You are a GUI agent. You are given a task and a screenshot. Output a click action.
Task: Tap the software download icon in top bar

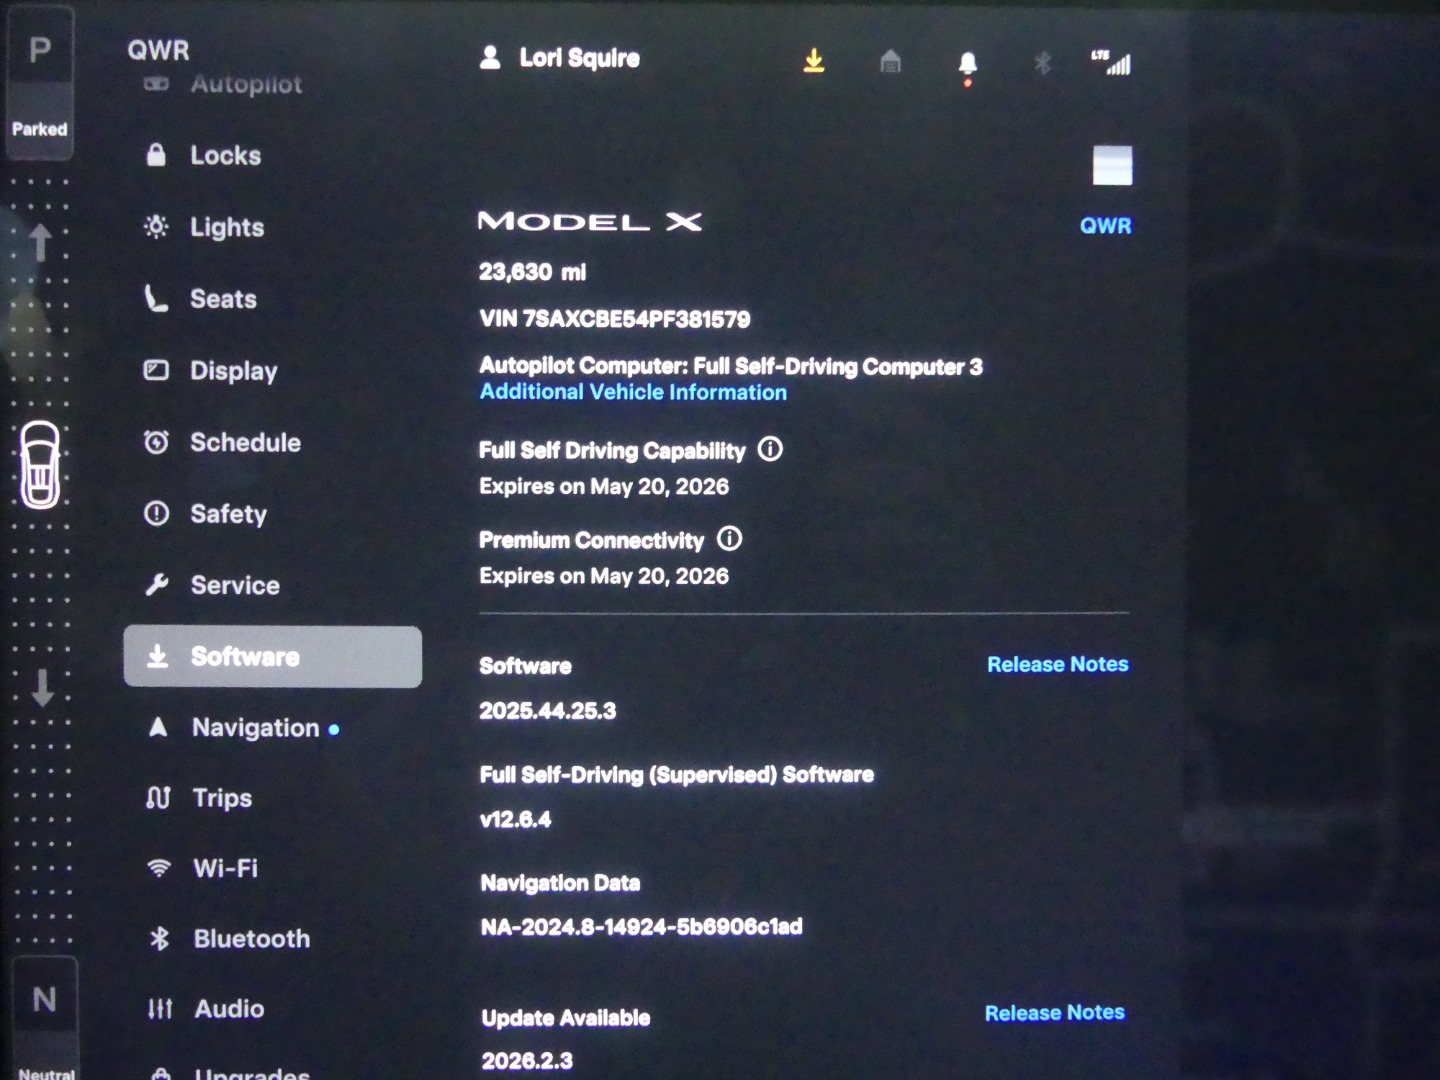(814, 62)
